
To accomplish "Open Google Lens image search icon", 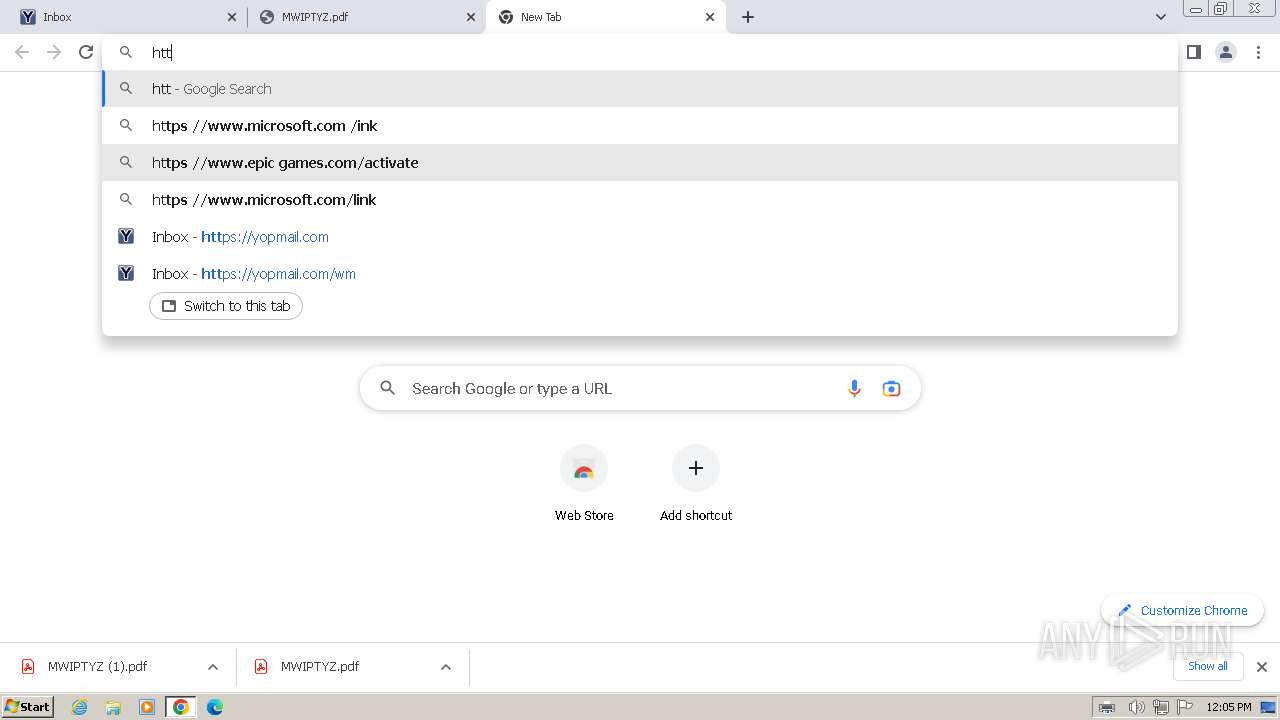I will (x=891, y=388).
